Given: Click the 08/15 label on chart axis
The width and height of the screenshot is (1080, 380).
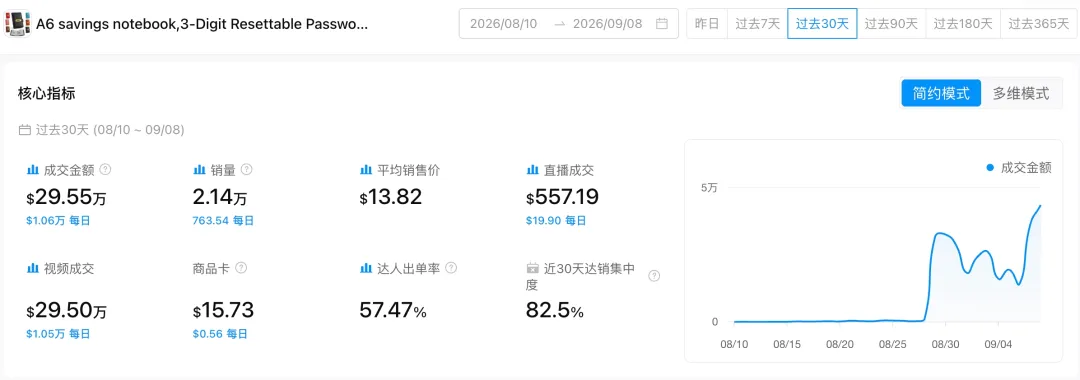Looking at the screenshot, I should pos(787,344).
